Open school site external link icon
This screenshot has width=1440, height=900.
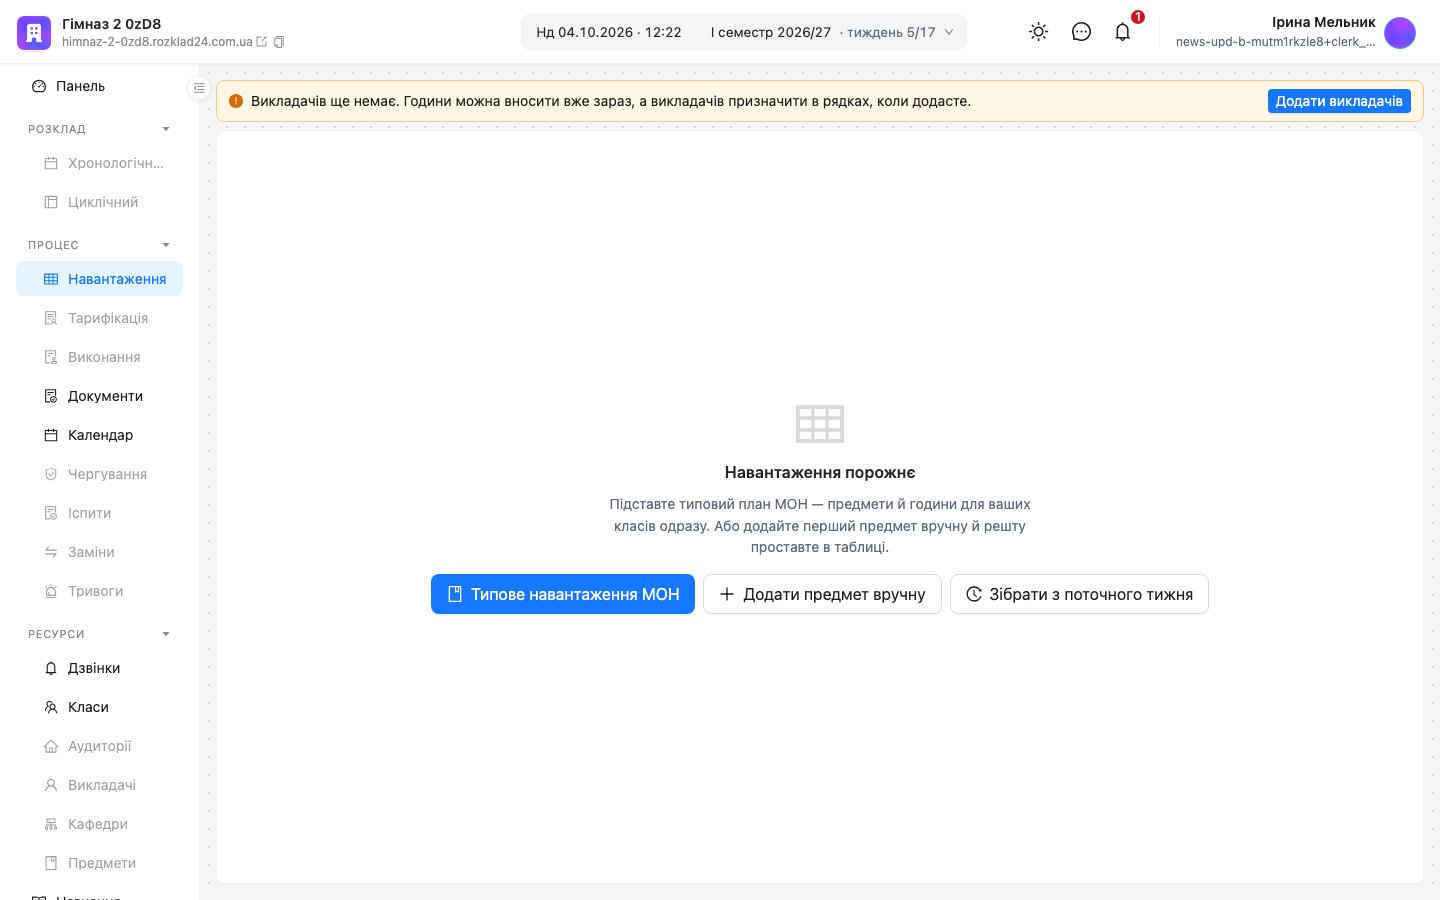click(x=262, y=42)
